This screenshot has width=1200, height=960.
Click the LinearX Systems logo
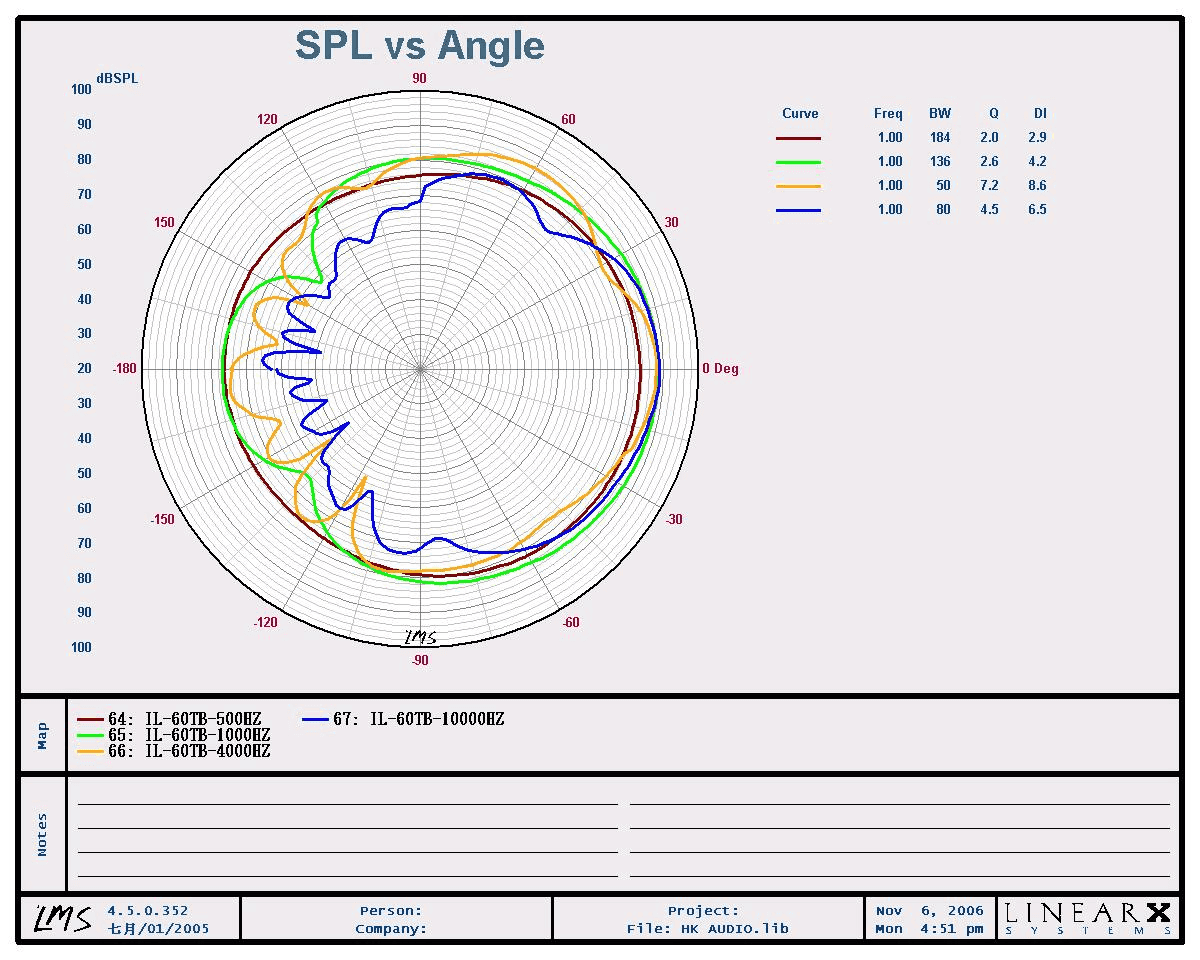[1087, 918]
